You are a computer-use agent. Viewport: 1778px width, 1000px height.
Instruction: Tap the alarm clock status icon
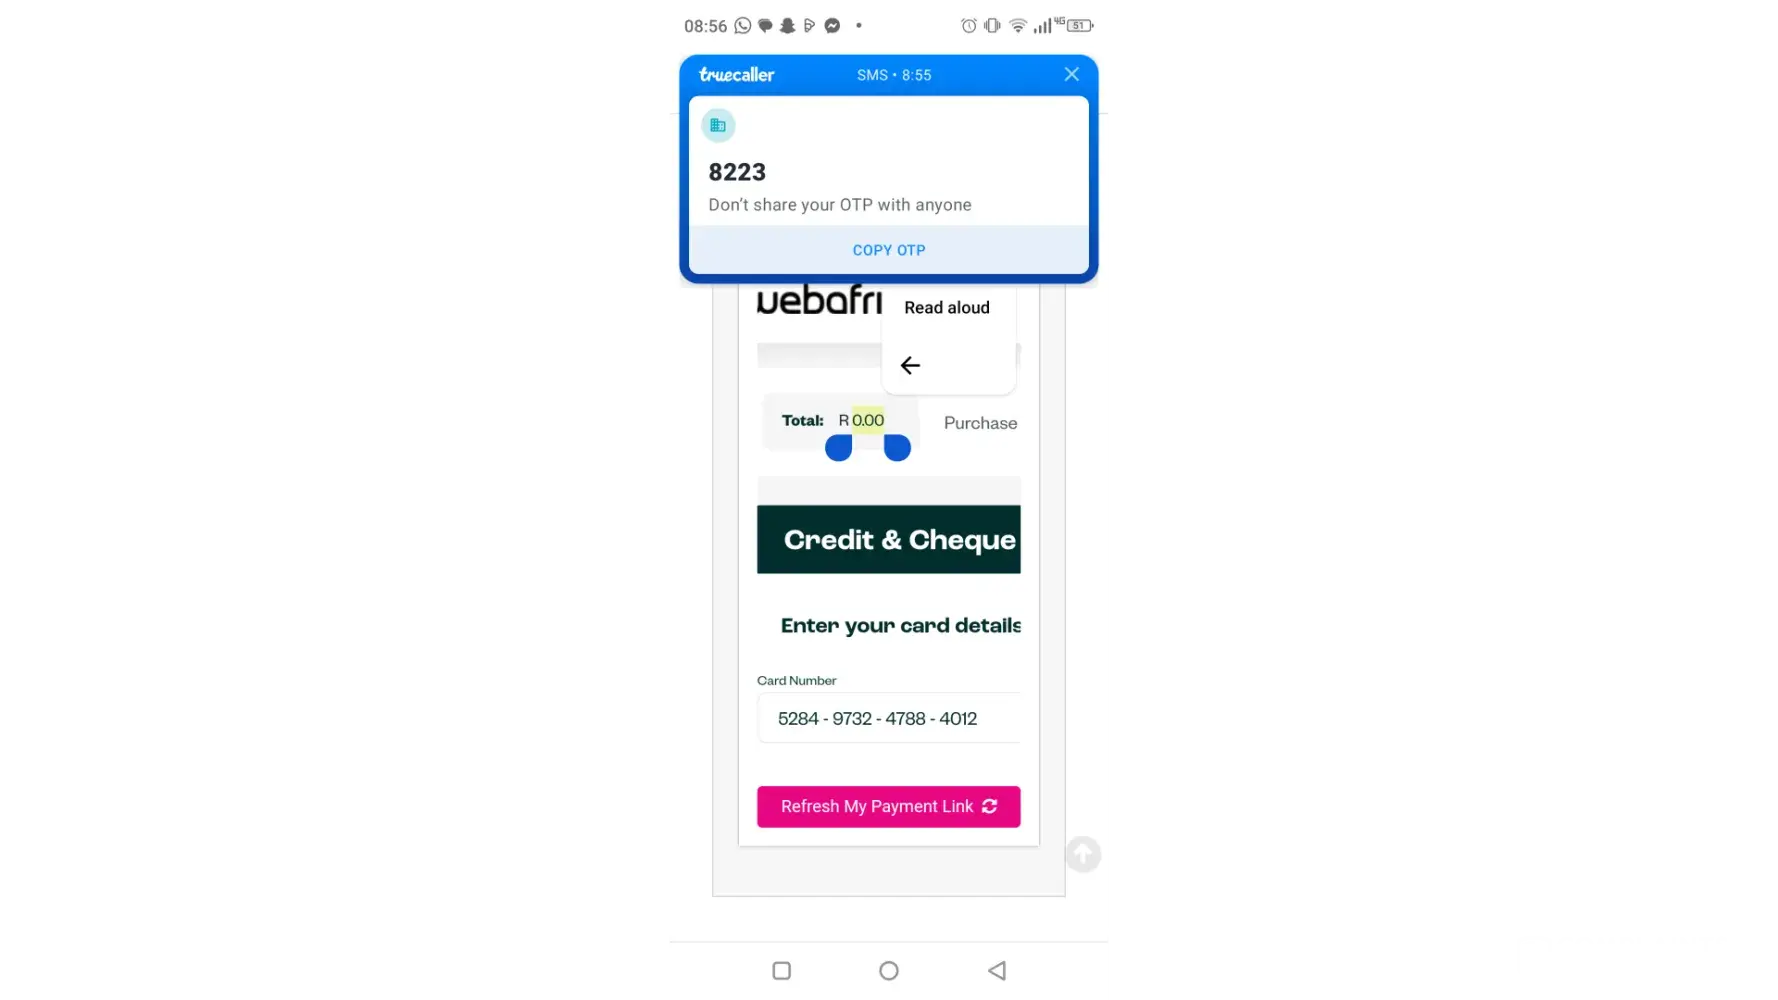pos(968,26)
